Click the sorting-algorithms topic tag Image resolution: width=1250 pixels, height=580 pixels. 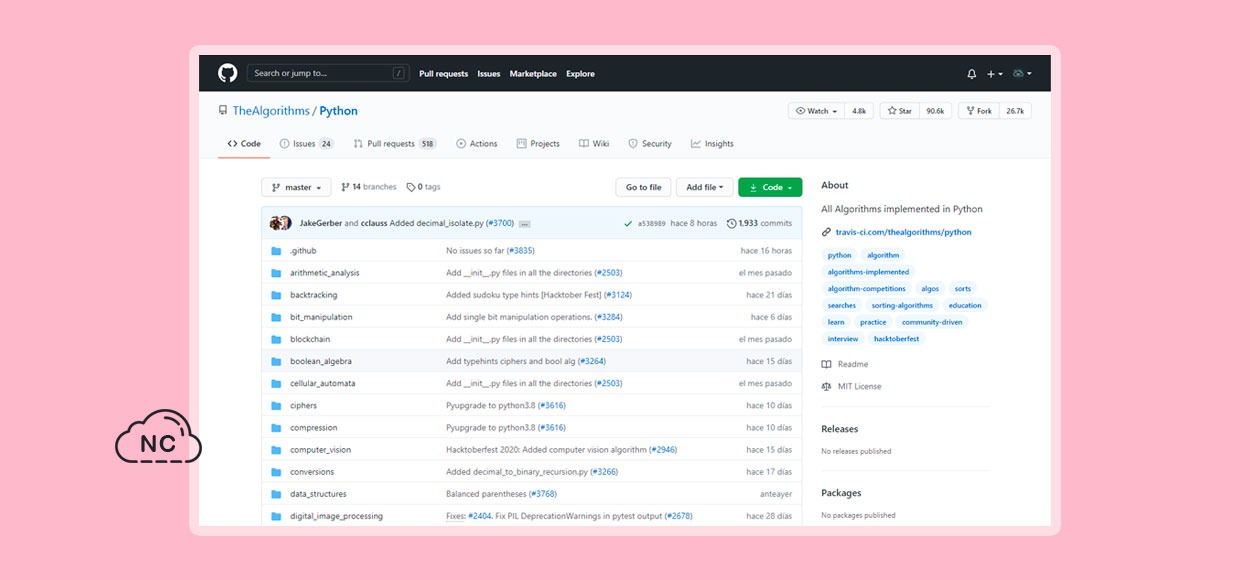click(902, 306)
